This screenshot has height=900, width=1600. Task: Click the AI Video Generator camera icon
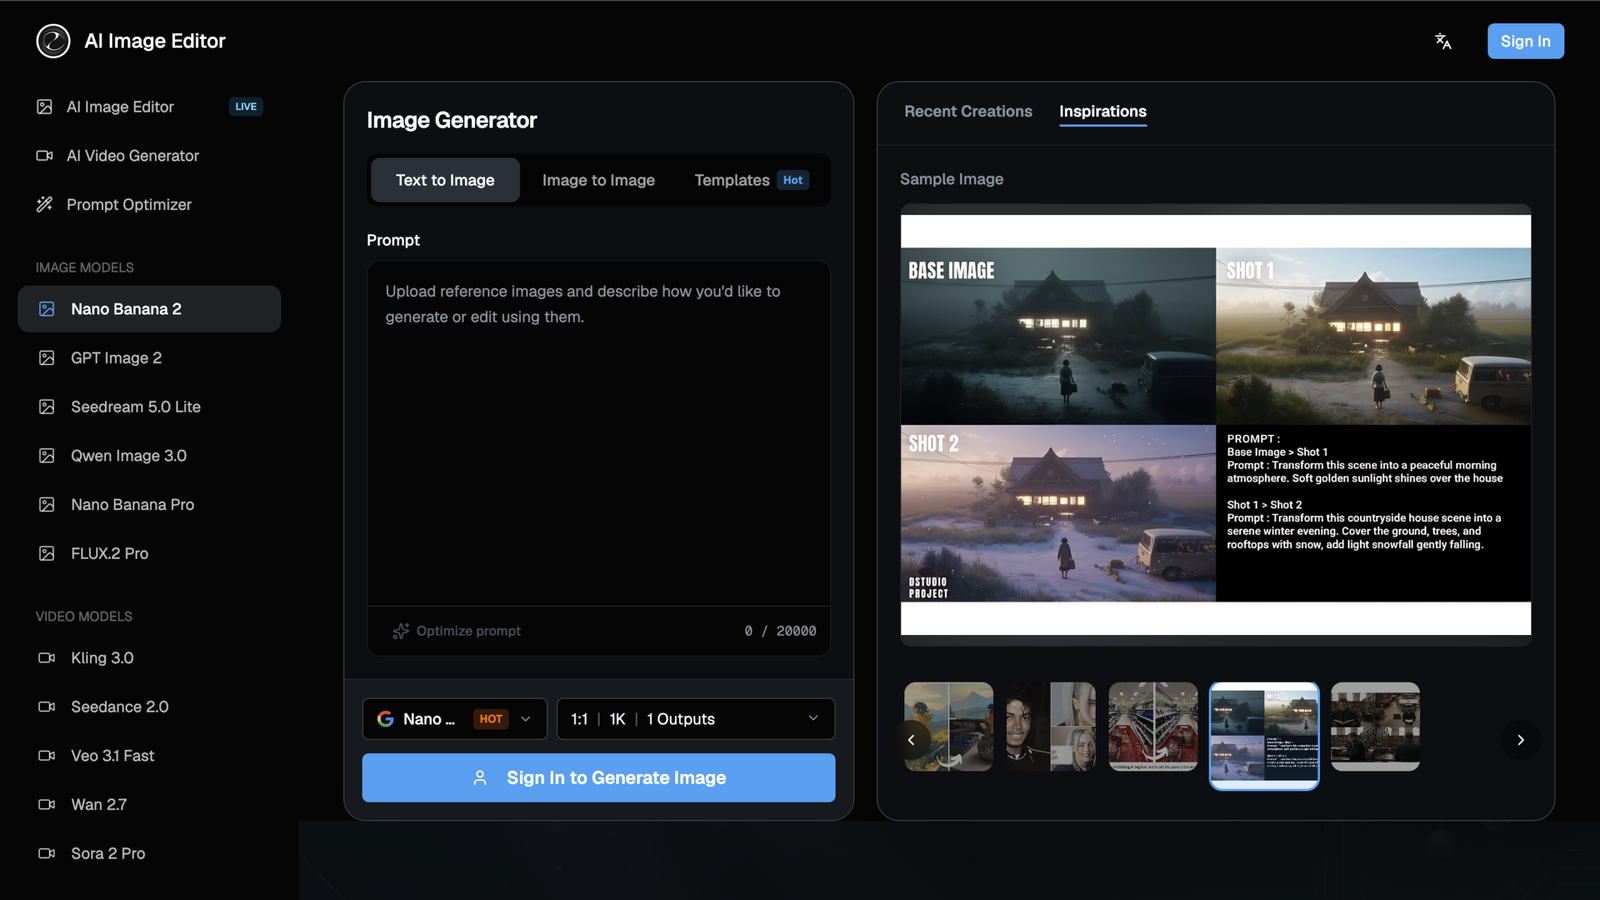45,156
